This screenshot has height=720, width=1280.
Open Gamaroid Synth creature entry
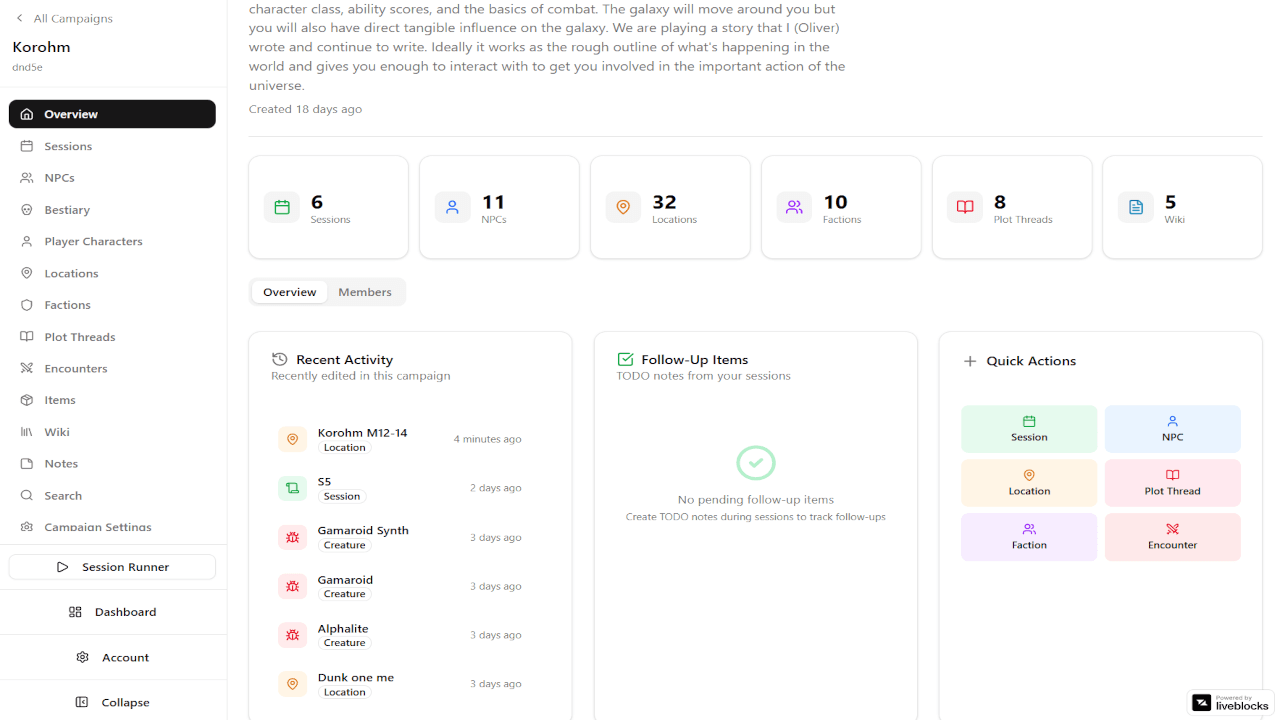(x=362, y=531)
